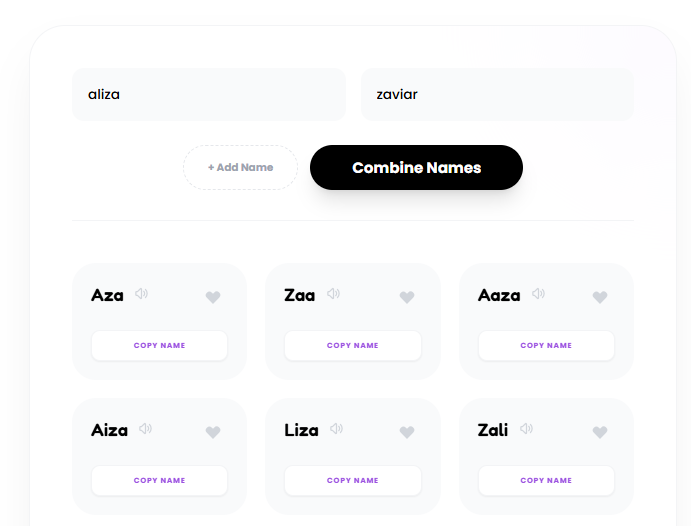The image size is (691, 526).
Task: Listen to the name Aaza
Action: tap(539, 294)
